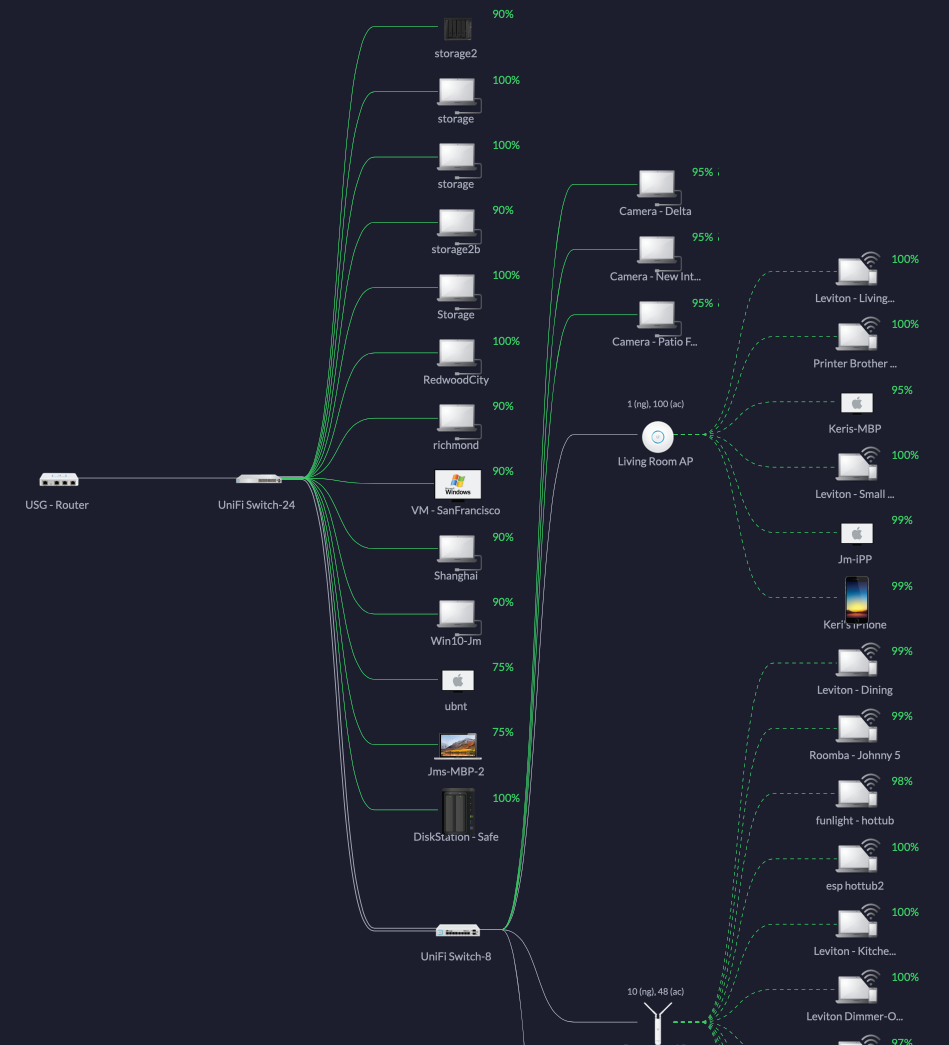The width and height of the screenshot is (949, 1045).
Task: Select the funlight - hottub wireless icon
Action: point(859,791)
